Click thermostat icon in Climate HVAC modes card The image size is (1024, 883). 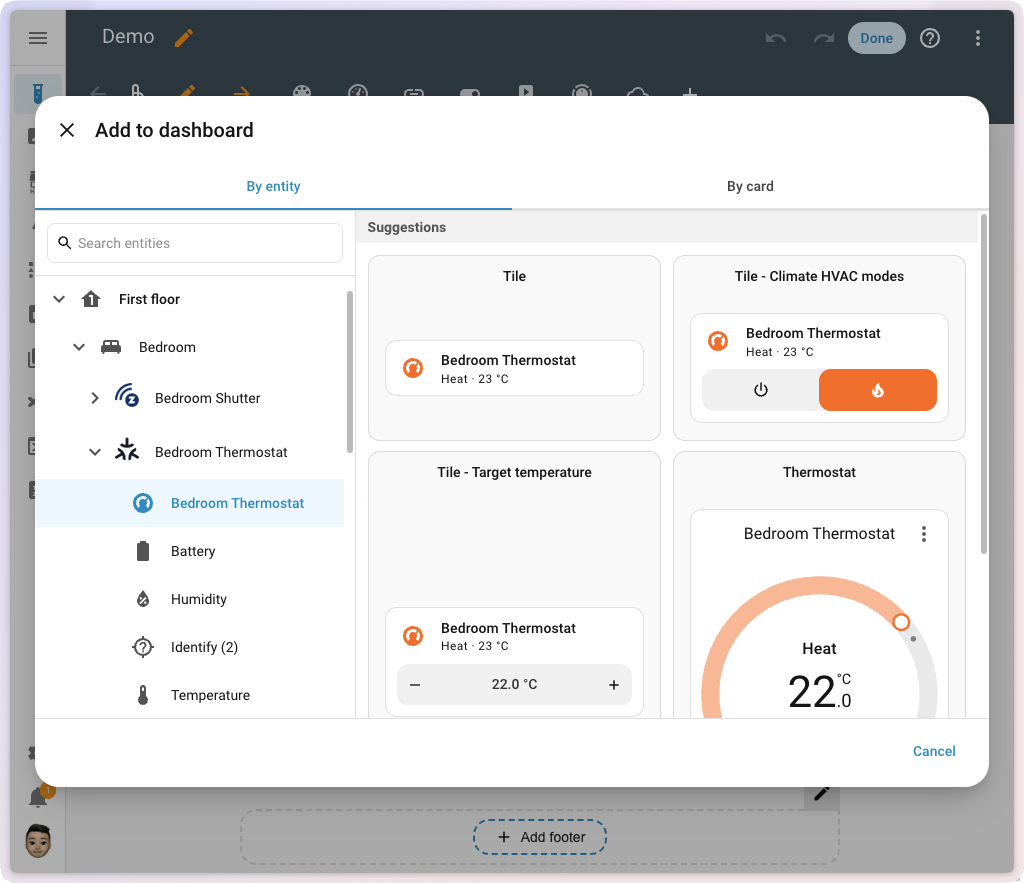point(718,341)
